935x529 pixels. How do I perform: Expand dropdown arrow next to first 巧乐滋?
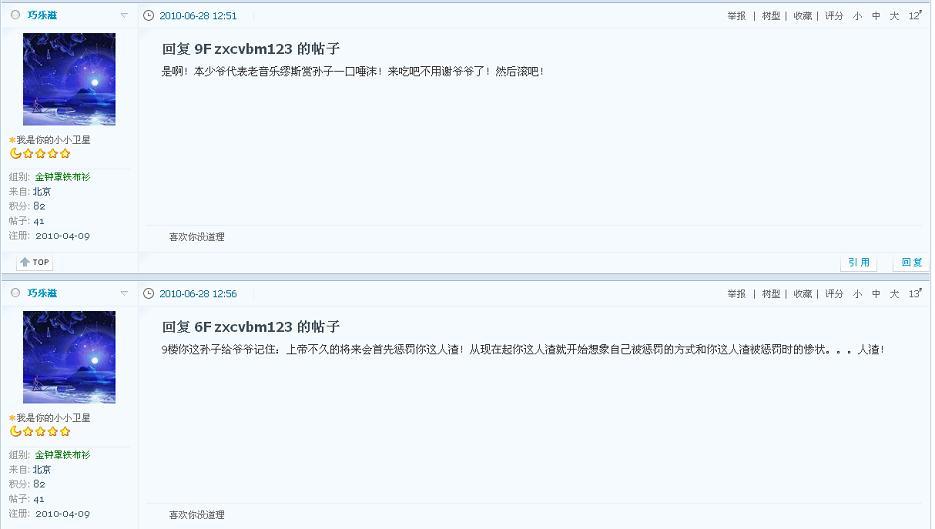pyautogui.click(x=124, y=16)
